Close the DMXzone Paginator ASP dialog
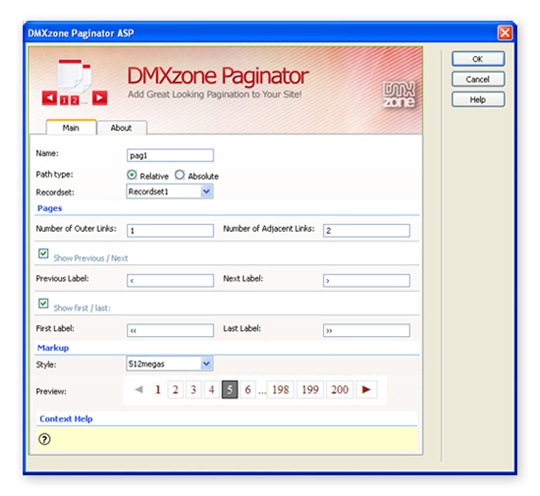This screenshot has width=540, height=496. [505, 33]
